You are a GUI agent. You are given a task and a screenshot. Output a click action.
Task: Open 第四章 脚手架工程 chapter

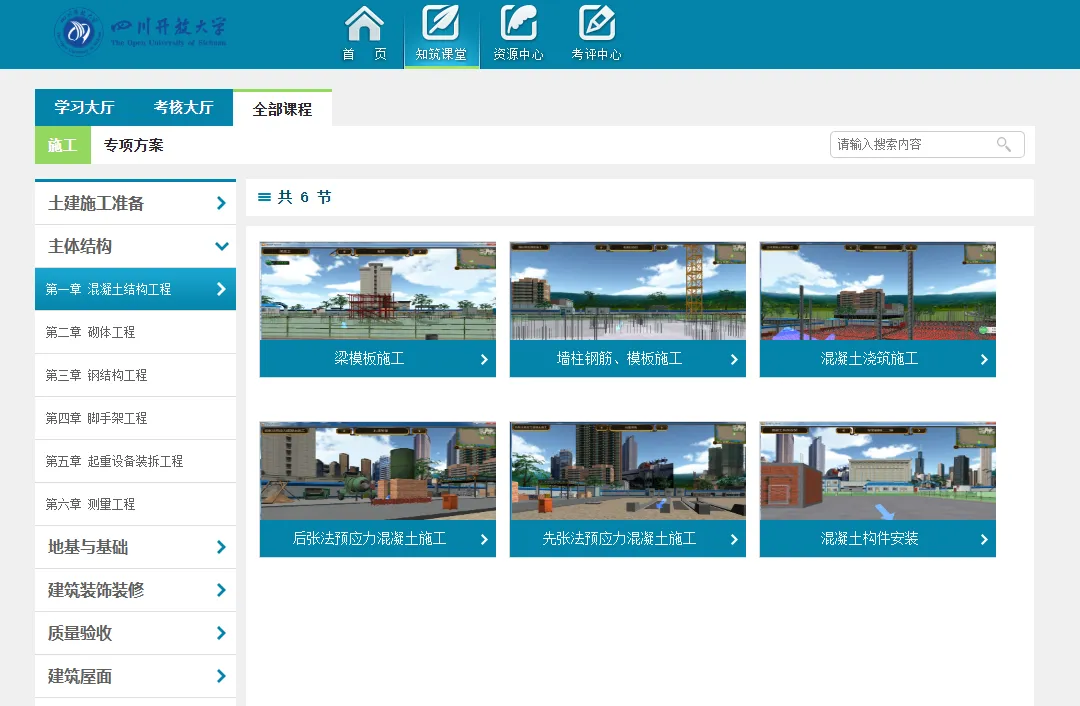click(96, 418)
